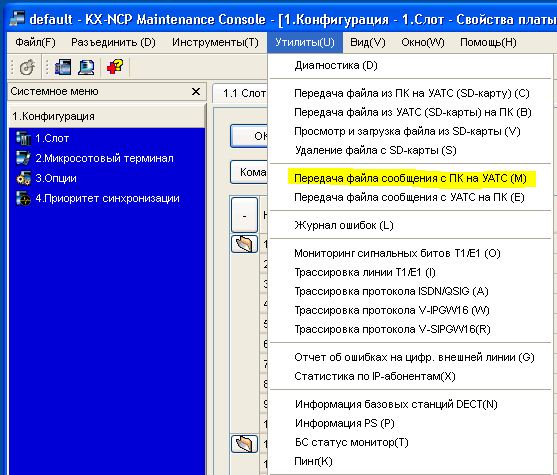Click the Утилиты(U) menu

305,42
